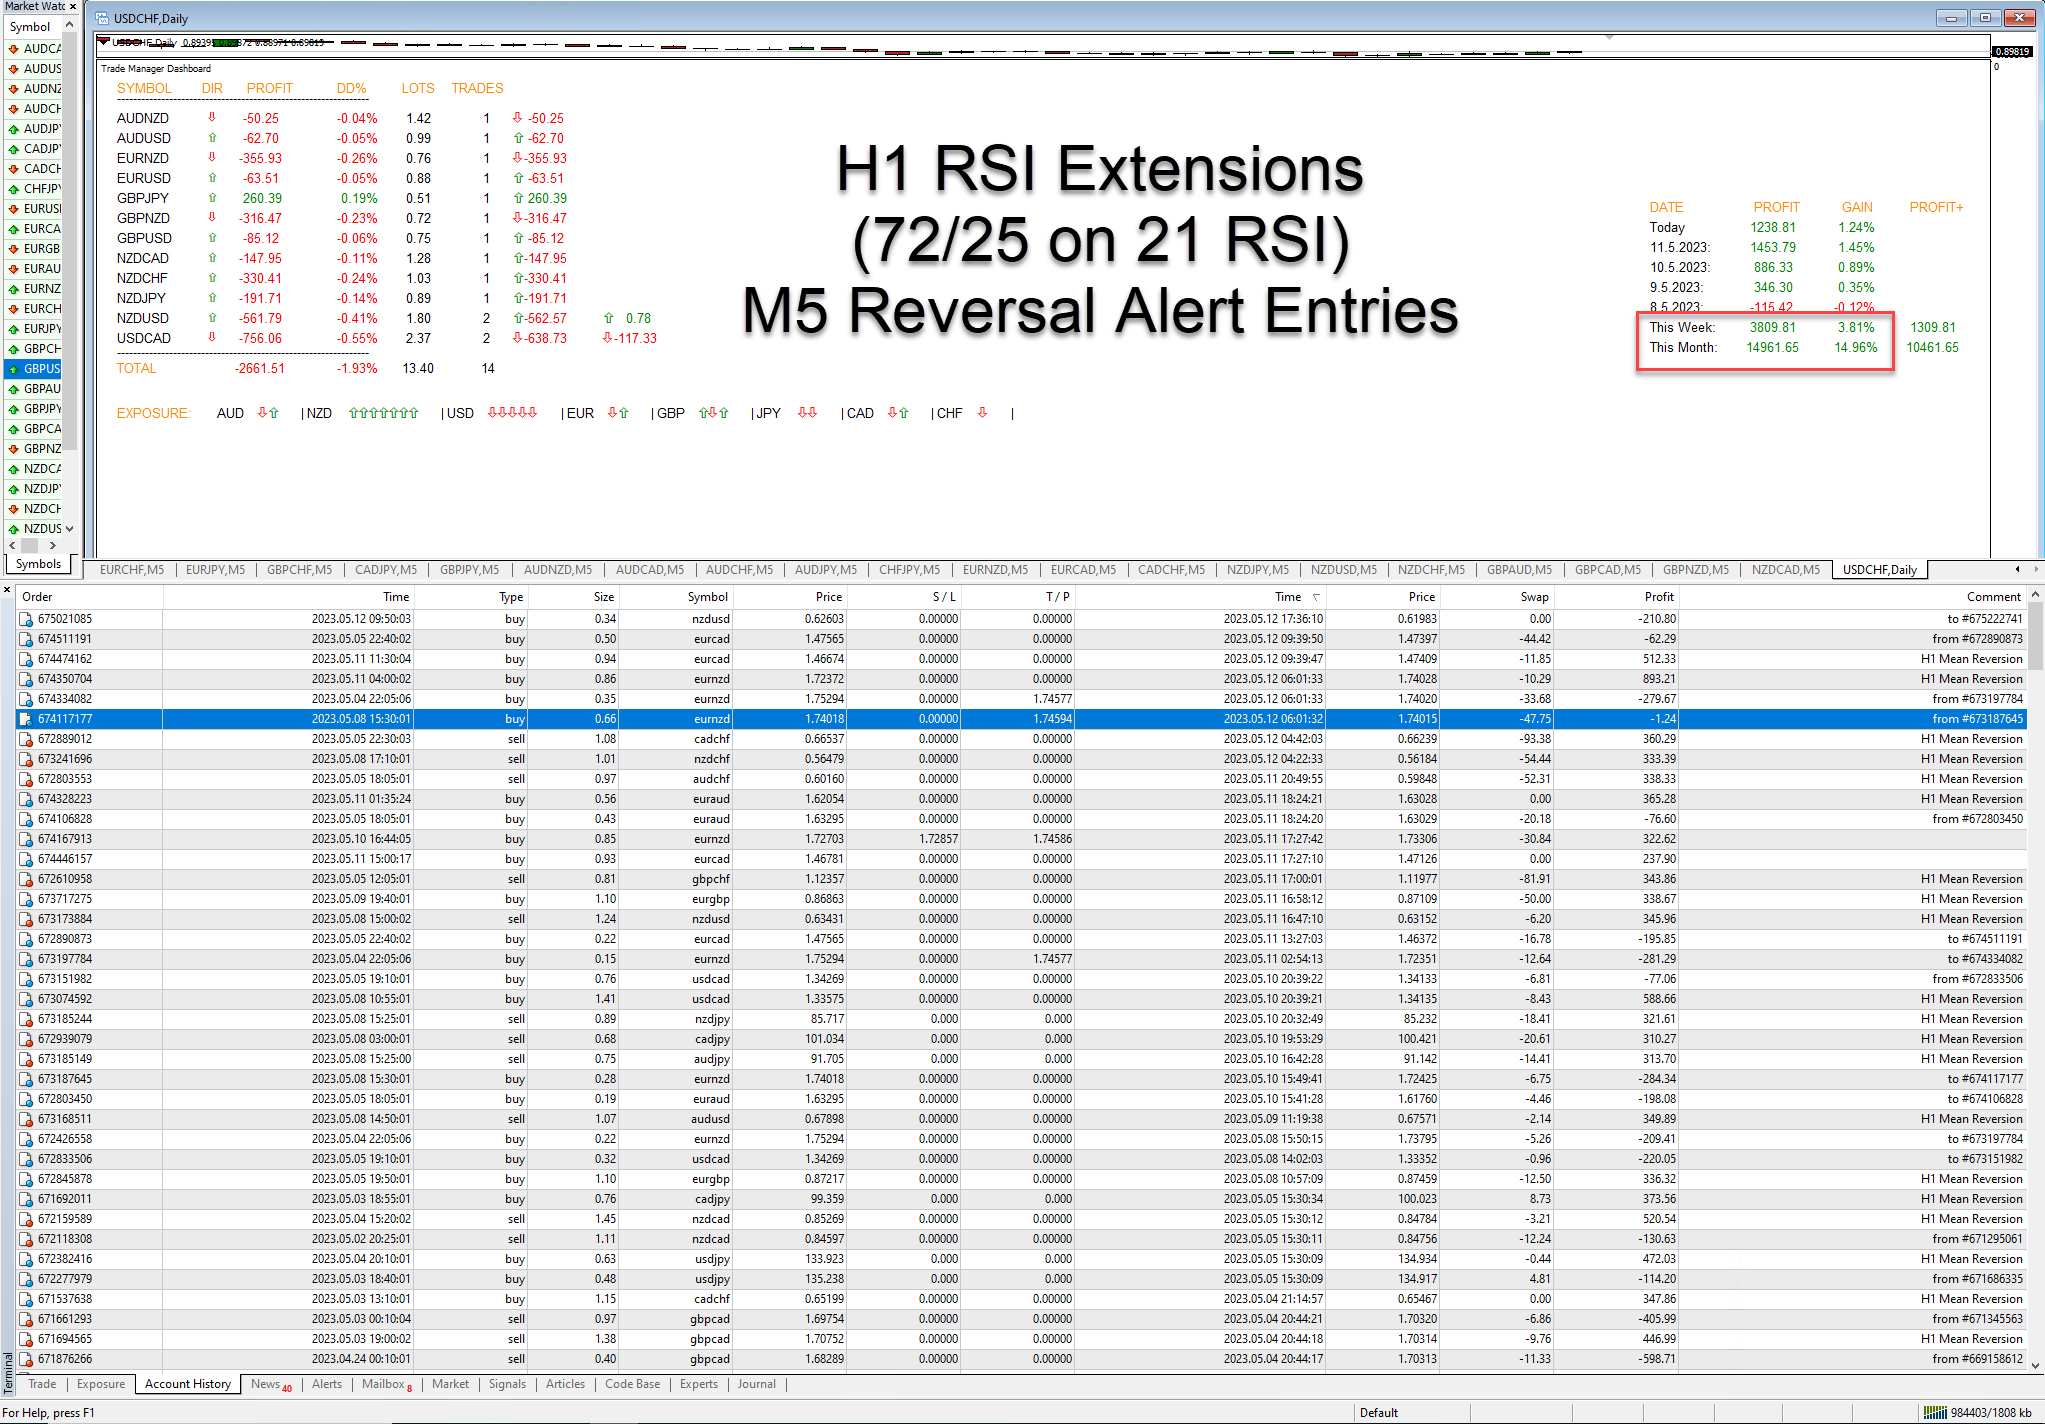This screenshot has width=2045, height=1424.
Task: Switch to GBPNZD,M5 chart tab
Action: (1696, 570)
